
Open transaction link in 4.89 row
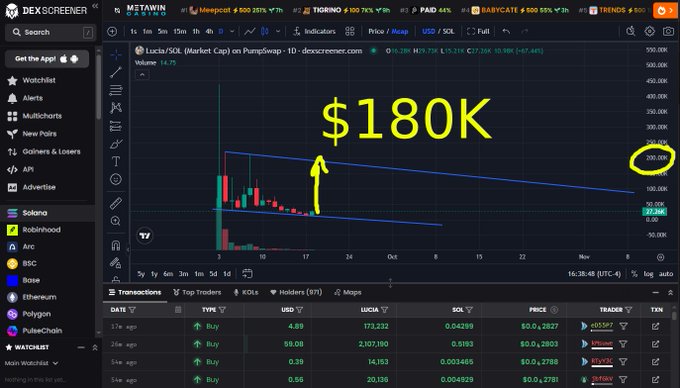655,326
